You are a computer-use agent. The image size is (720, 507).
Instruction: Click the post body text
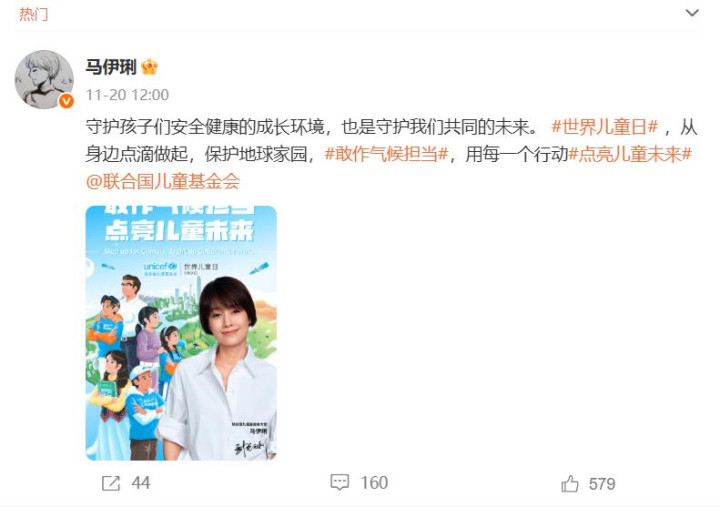click(391, 154)
